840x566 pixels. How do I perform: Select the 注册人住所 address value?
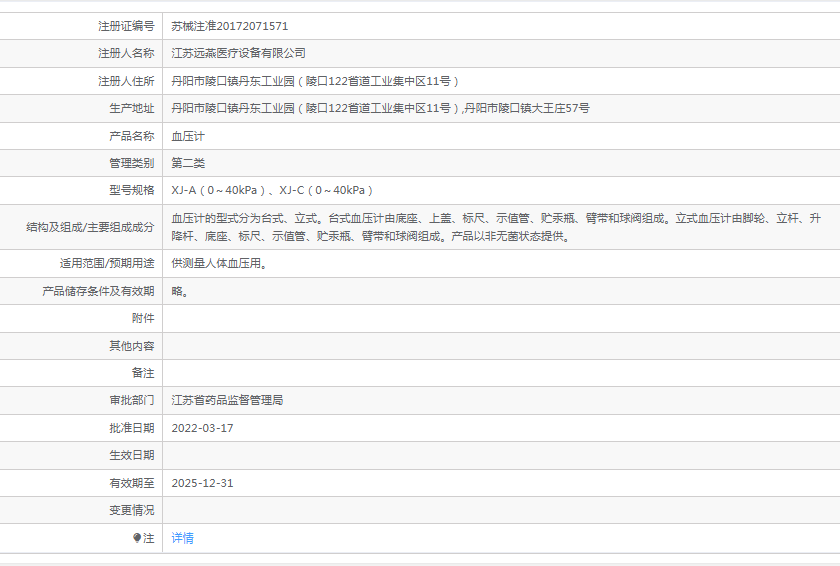click(x=315, y=81)
